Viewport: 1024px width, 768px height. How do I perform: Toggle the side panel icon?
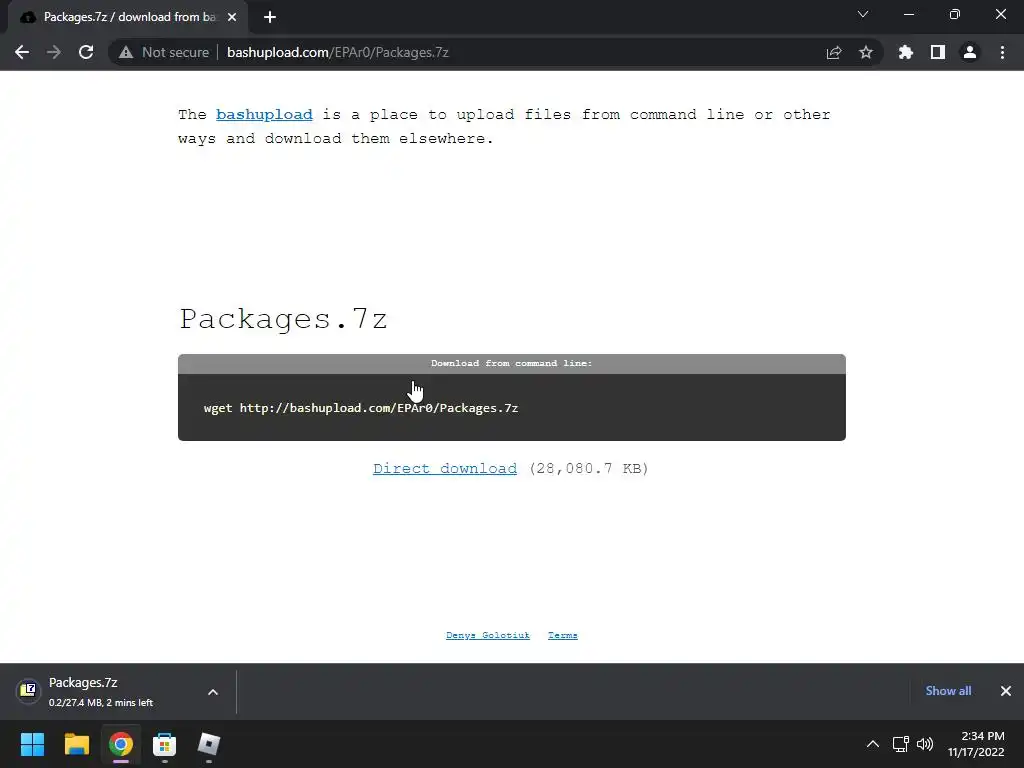[x=938, y=52]
